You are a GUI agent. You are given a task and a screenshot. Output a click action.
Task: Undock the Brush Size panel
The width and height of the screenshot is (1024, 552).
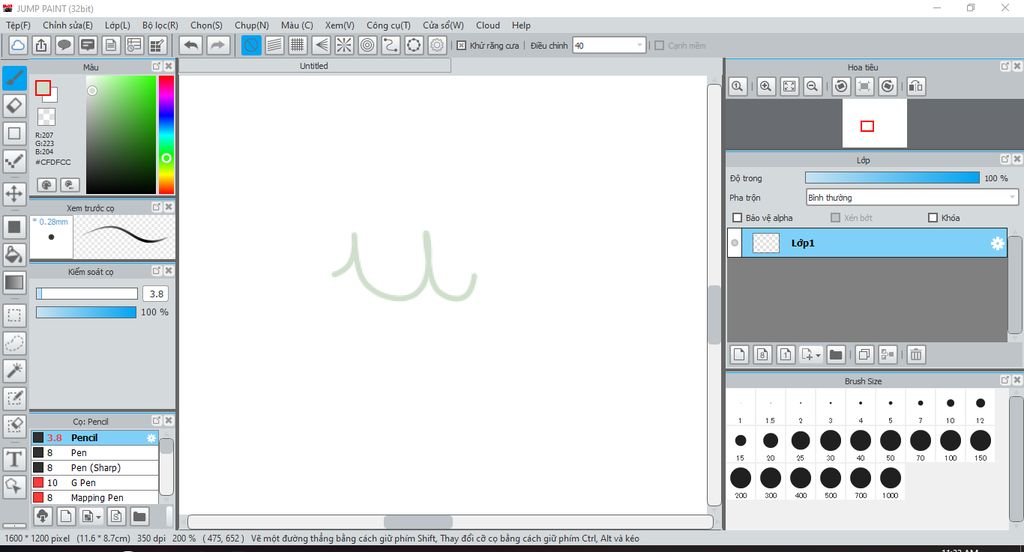[x=1005, y=380]
